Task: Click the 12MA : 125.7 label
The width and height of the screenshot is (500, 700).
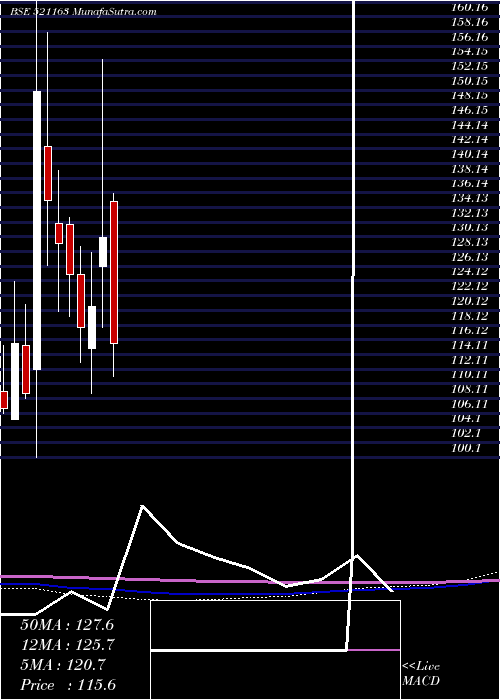Action: 67,645
